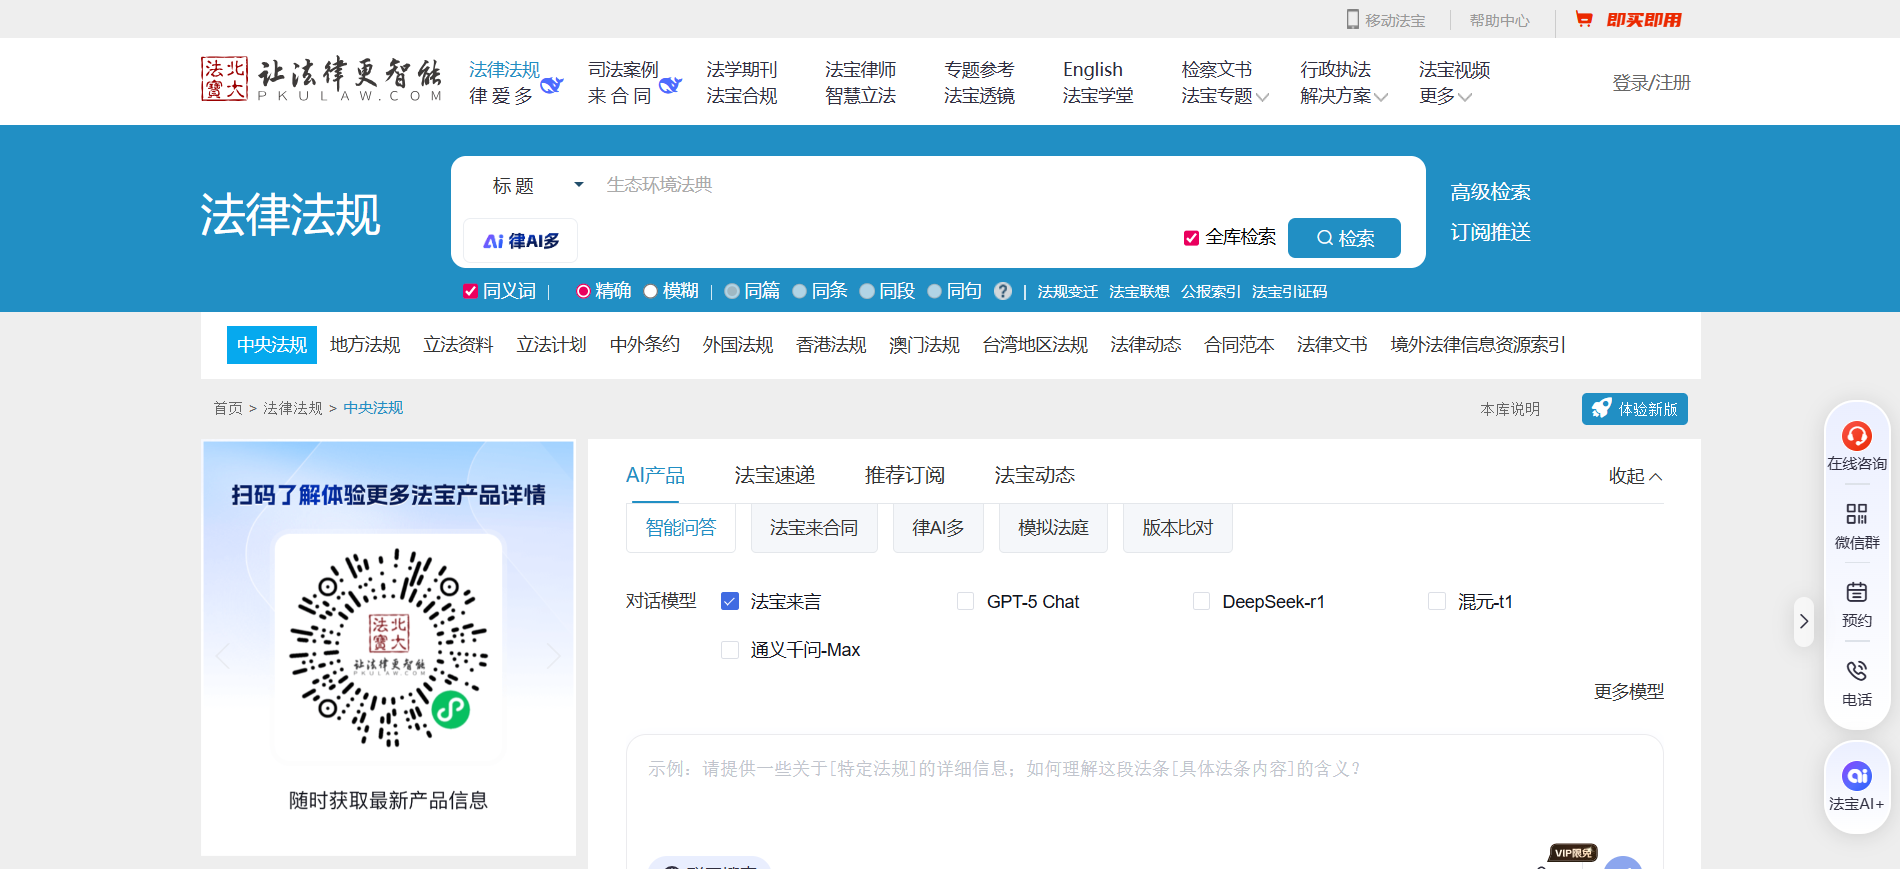Click the 律AI多 AI search button
Viewport: 1900px width, 869px height.
pos(521,241)
